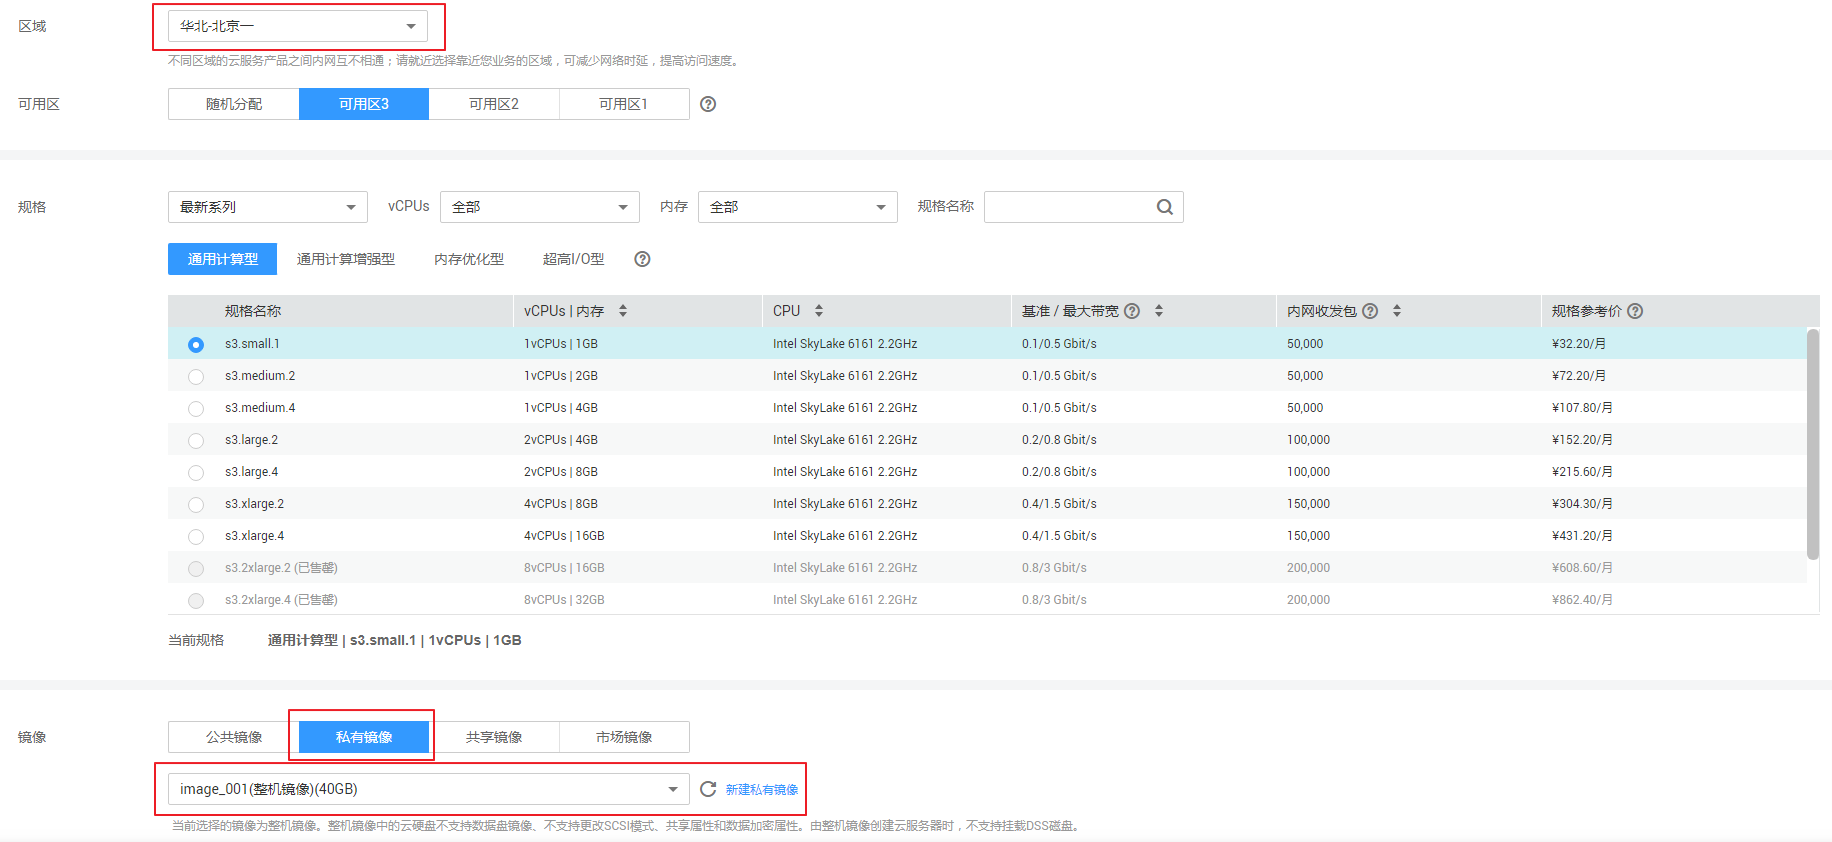The width and height of the screenshot is (1832, 842).
Task: Open the image_001(整机镜像)(40GB) dropdown
Action: (x=429, y=789)
